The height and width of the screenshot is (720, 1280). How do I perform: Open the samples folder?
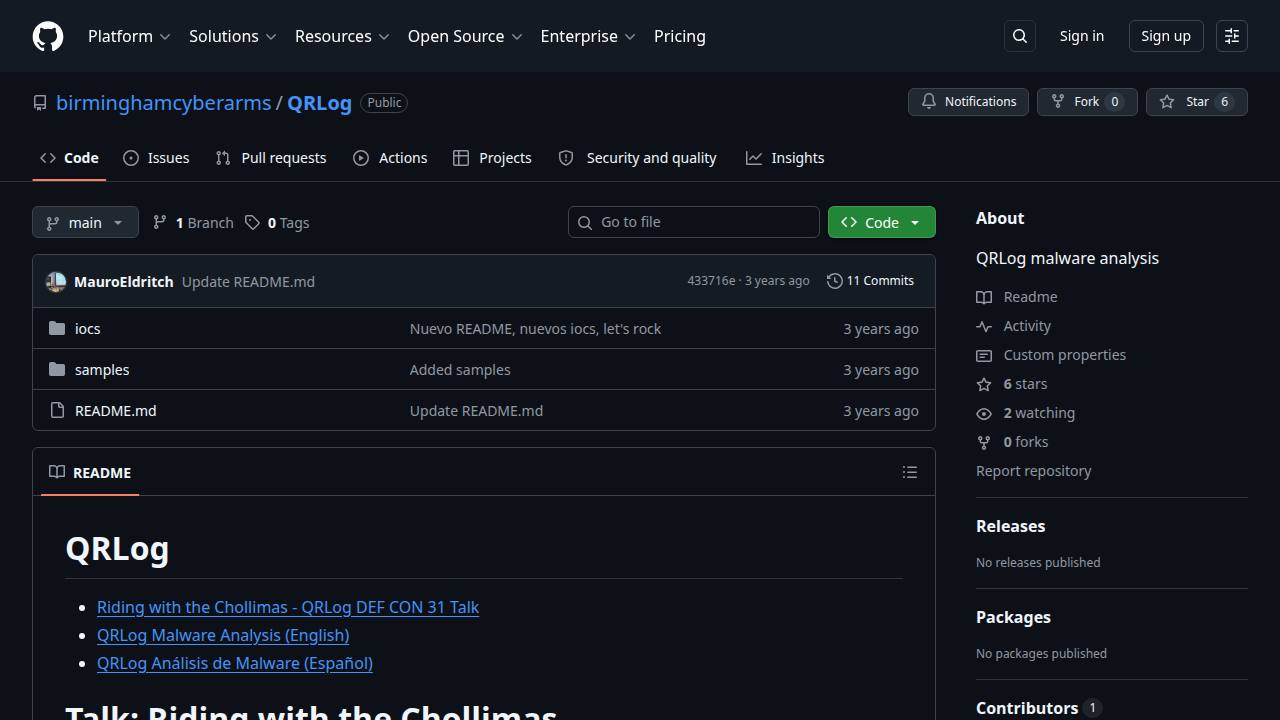(102, 369)
